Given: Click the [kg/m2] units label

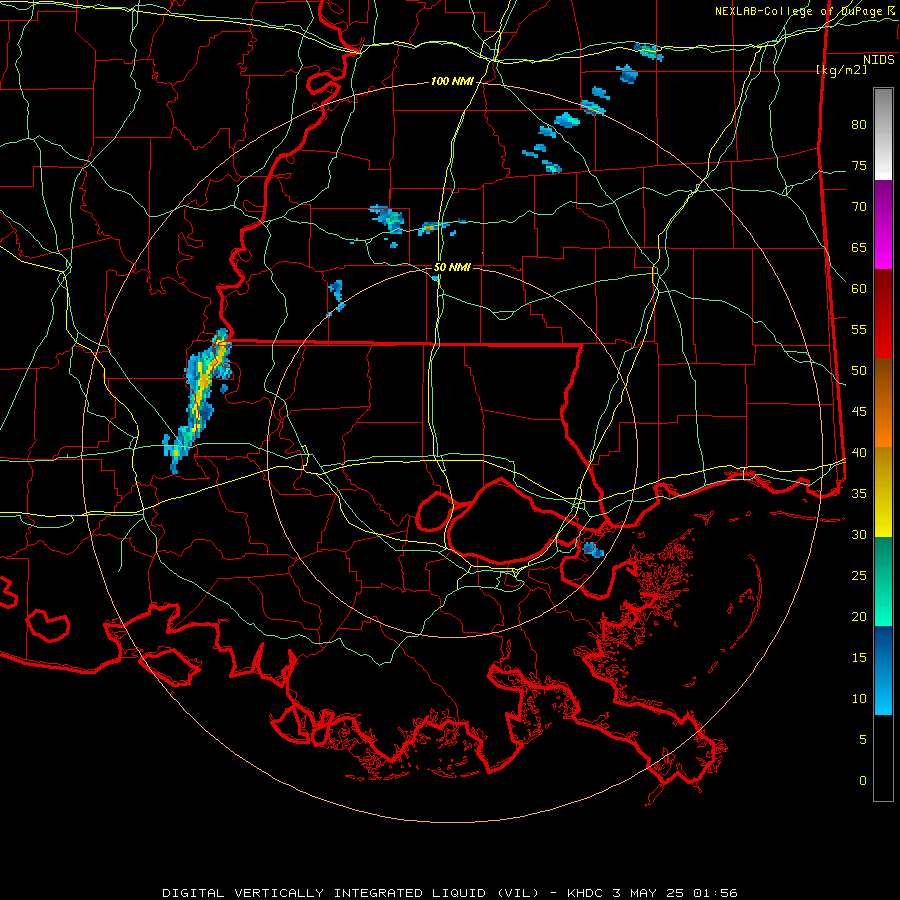Looking at the screenshot, I should click(841, 70).
